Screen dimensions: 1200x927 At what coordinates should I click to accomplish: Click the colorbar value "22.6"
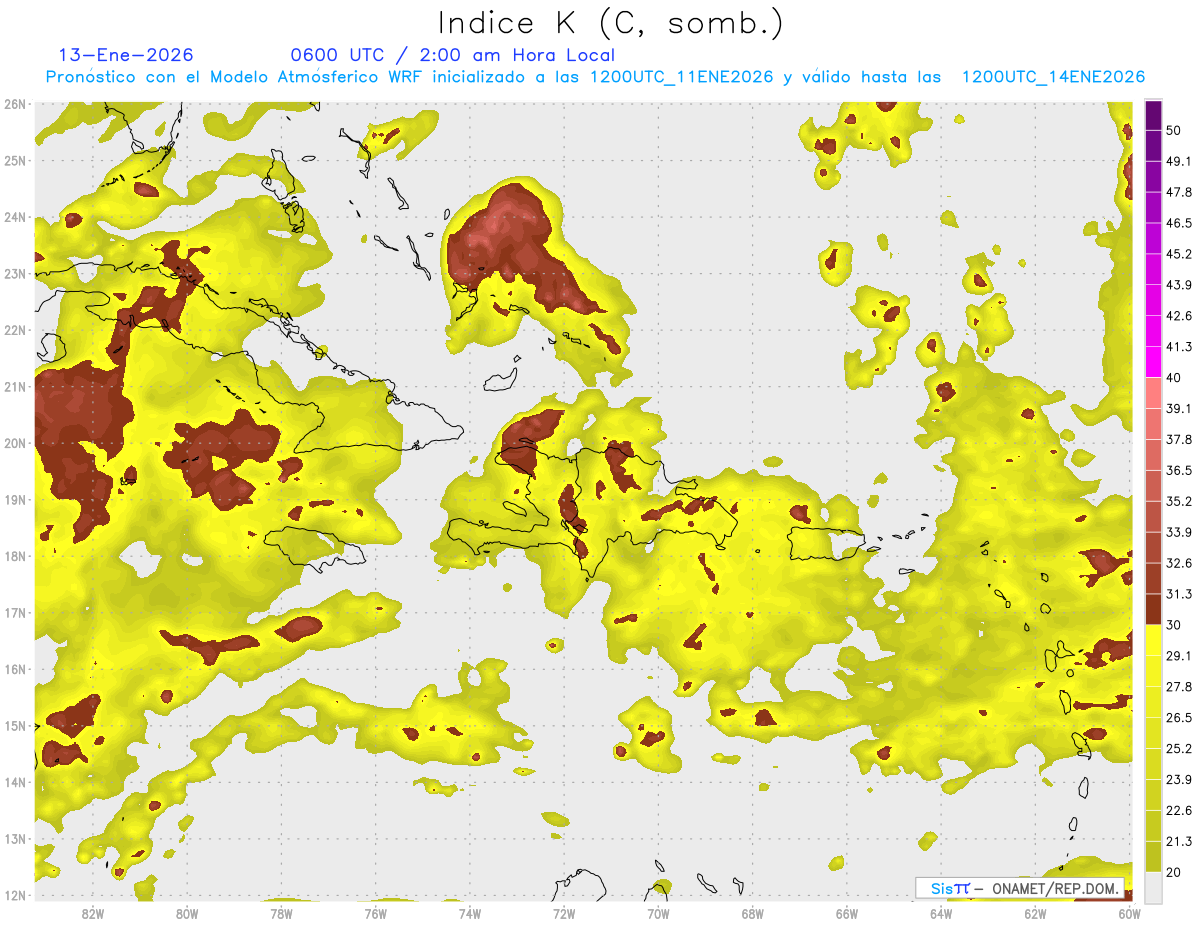click(1179, 811)
